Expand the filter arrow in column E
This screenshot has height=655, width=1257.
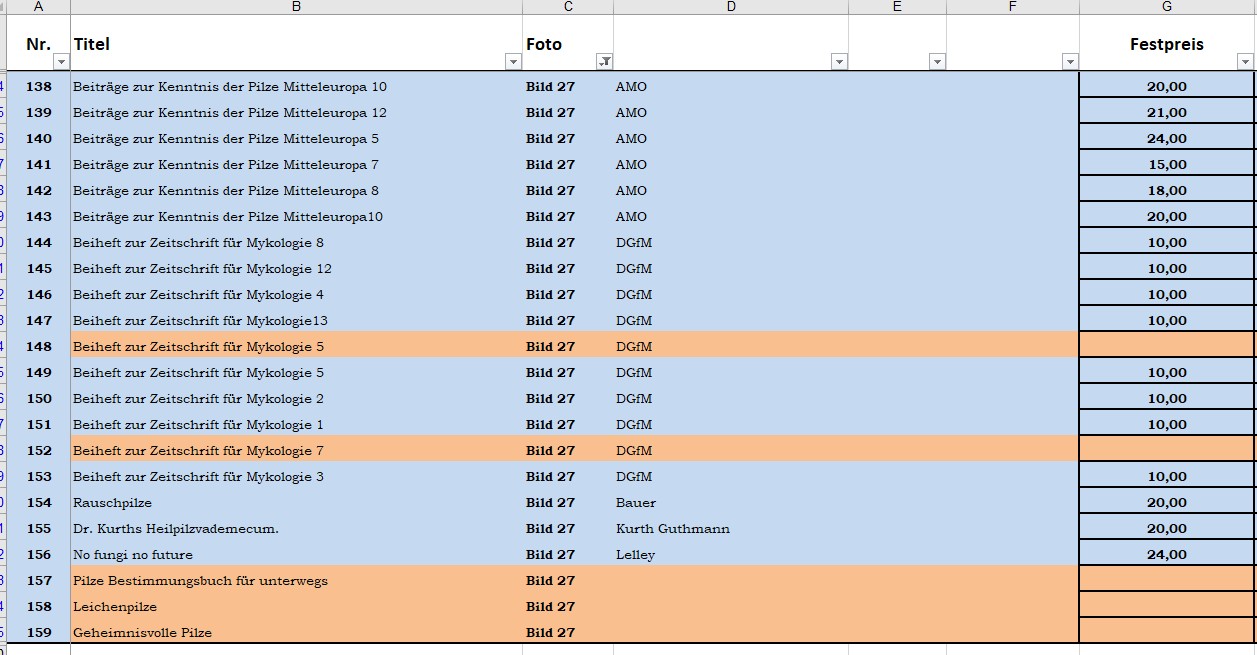pyautogui.click(x=937, y=62)
